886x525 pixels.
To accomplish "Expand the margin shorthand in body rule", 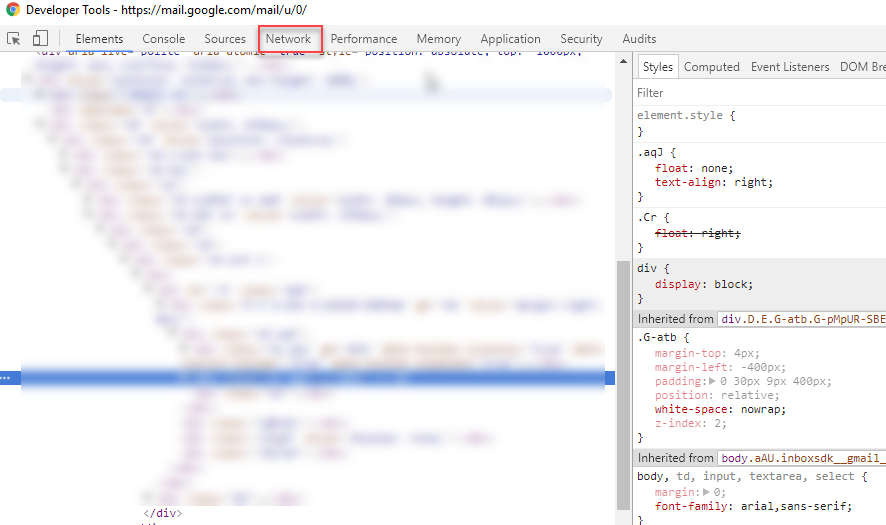I will pyautogui.click(x=705, y=492).
